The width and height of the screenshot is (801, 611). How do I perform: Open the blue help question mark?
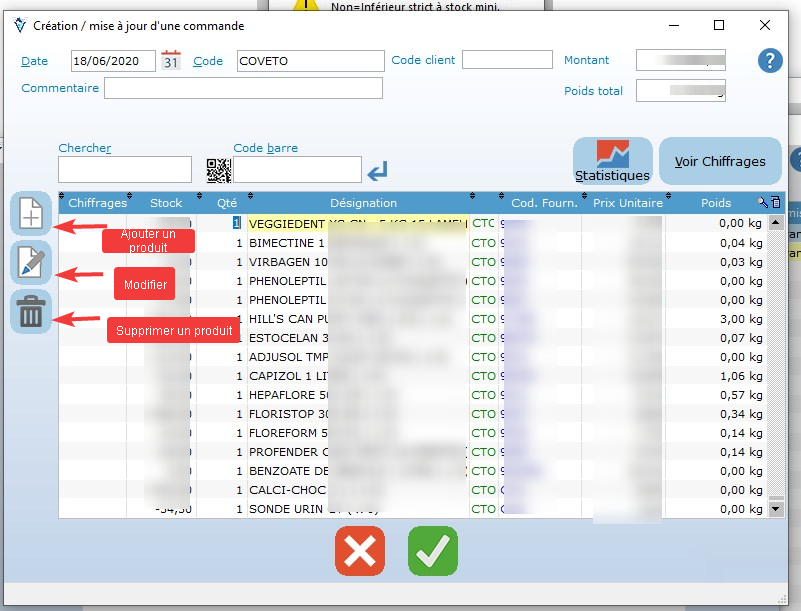click(x=770, y=60)
